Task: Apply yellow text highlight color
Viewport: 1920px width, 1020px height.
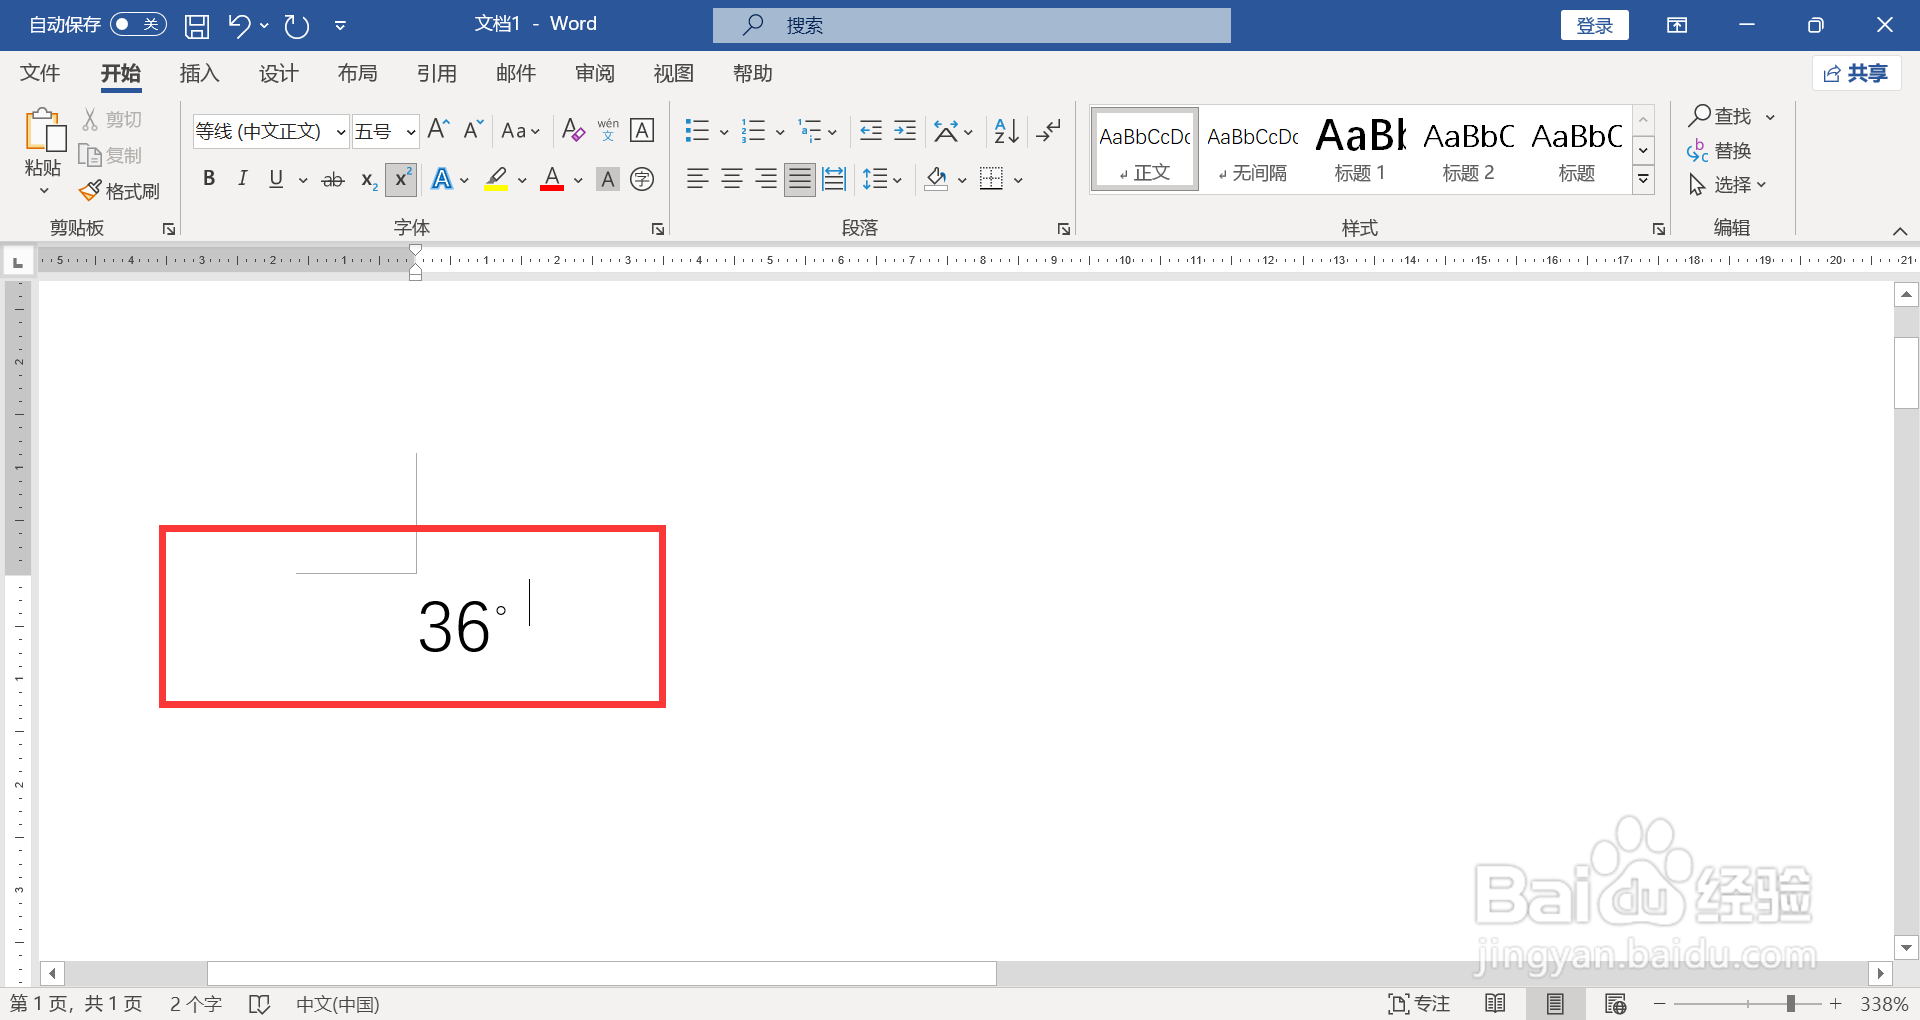Action: pos(496,179)
